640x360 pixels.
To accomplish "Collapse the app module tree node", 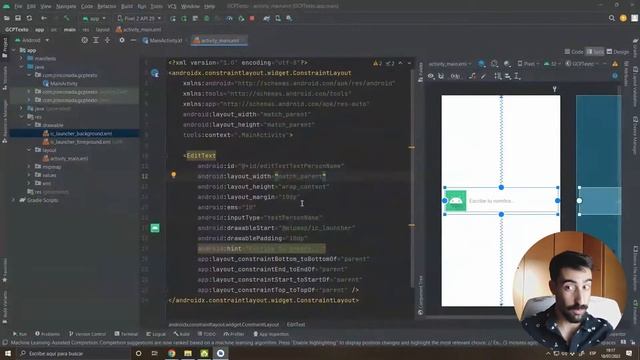I will [14, 50].
